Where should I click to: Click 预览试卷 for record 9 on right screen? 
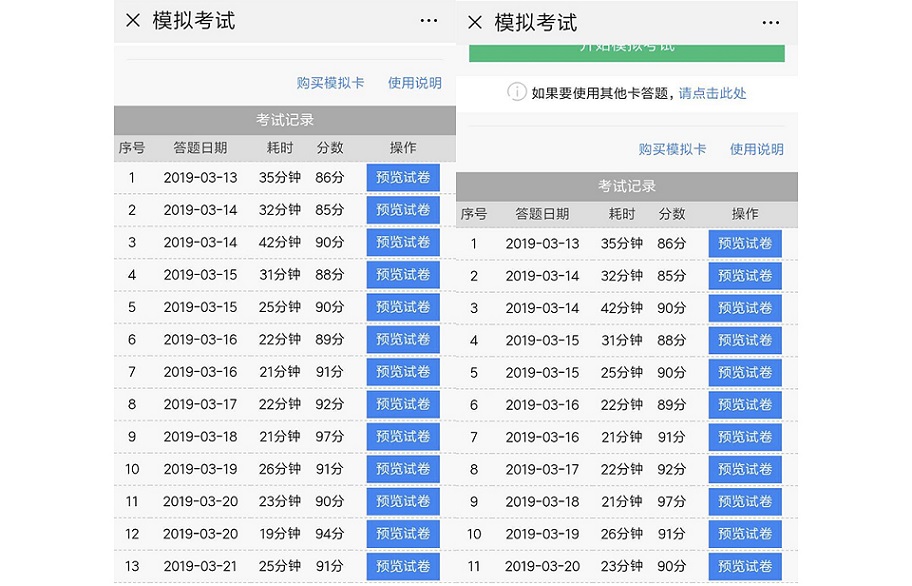[x=745, y=502]
